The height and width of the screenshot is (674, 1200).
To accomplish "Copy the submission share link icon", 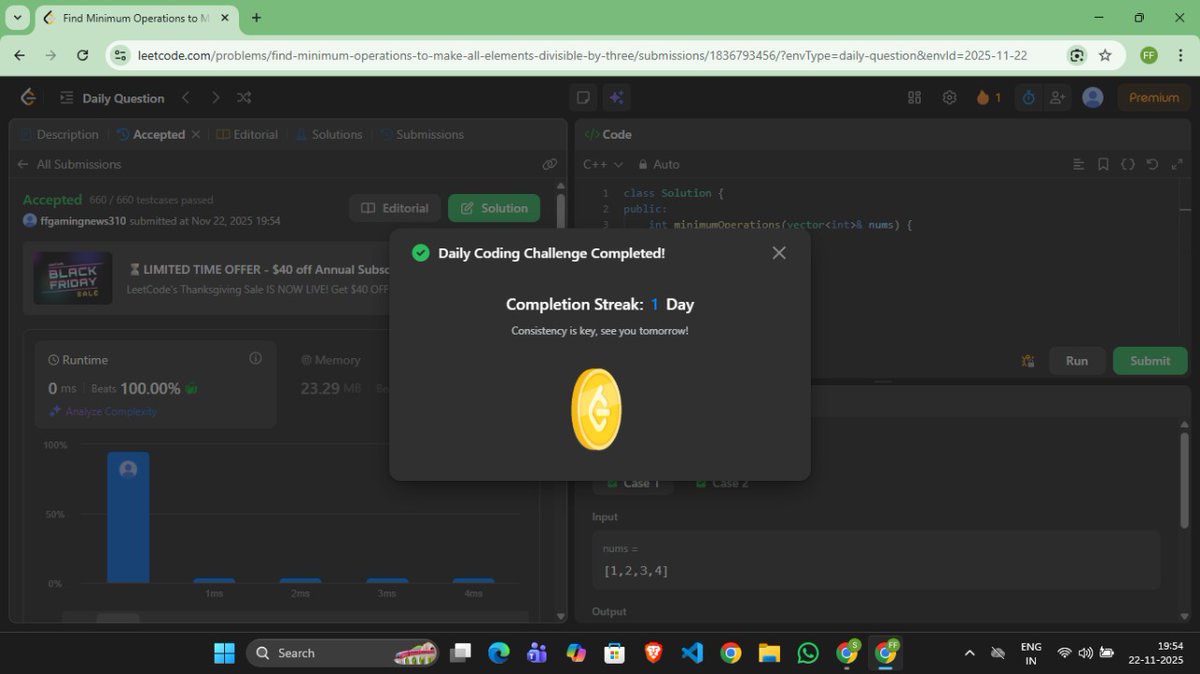I will point(549,164).
